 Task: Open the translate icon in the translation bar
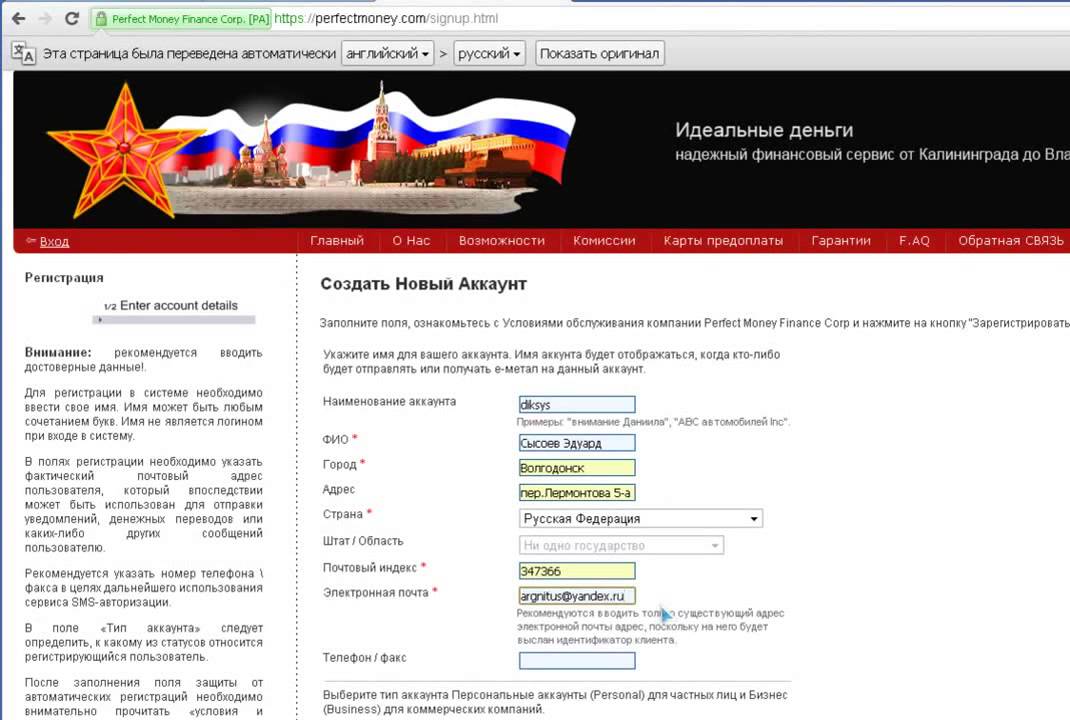pos(23,53)
